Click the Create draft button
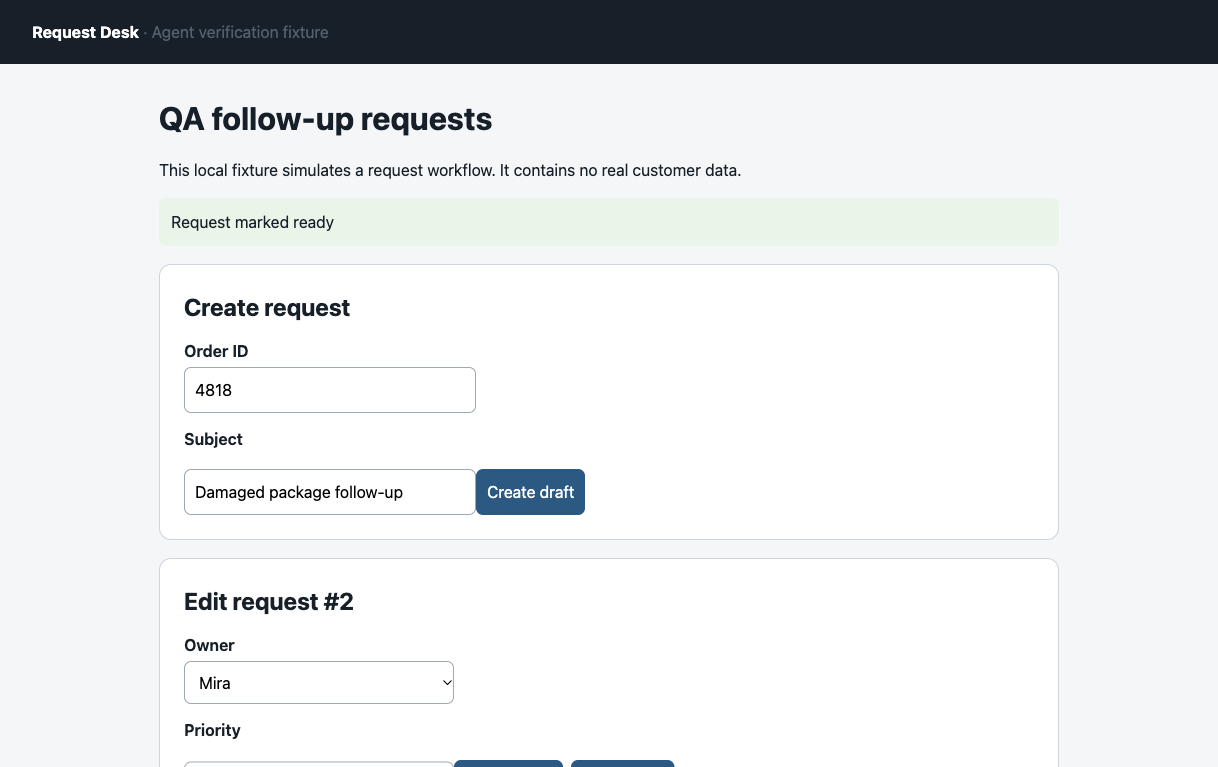The height and width of the screenshot is (767, 1218). click(530, 492)
